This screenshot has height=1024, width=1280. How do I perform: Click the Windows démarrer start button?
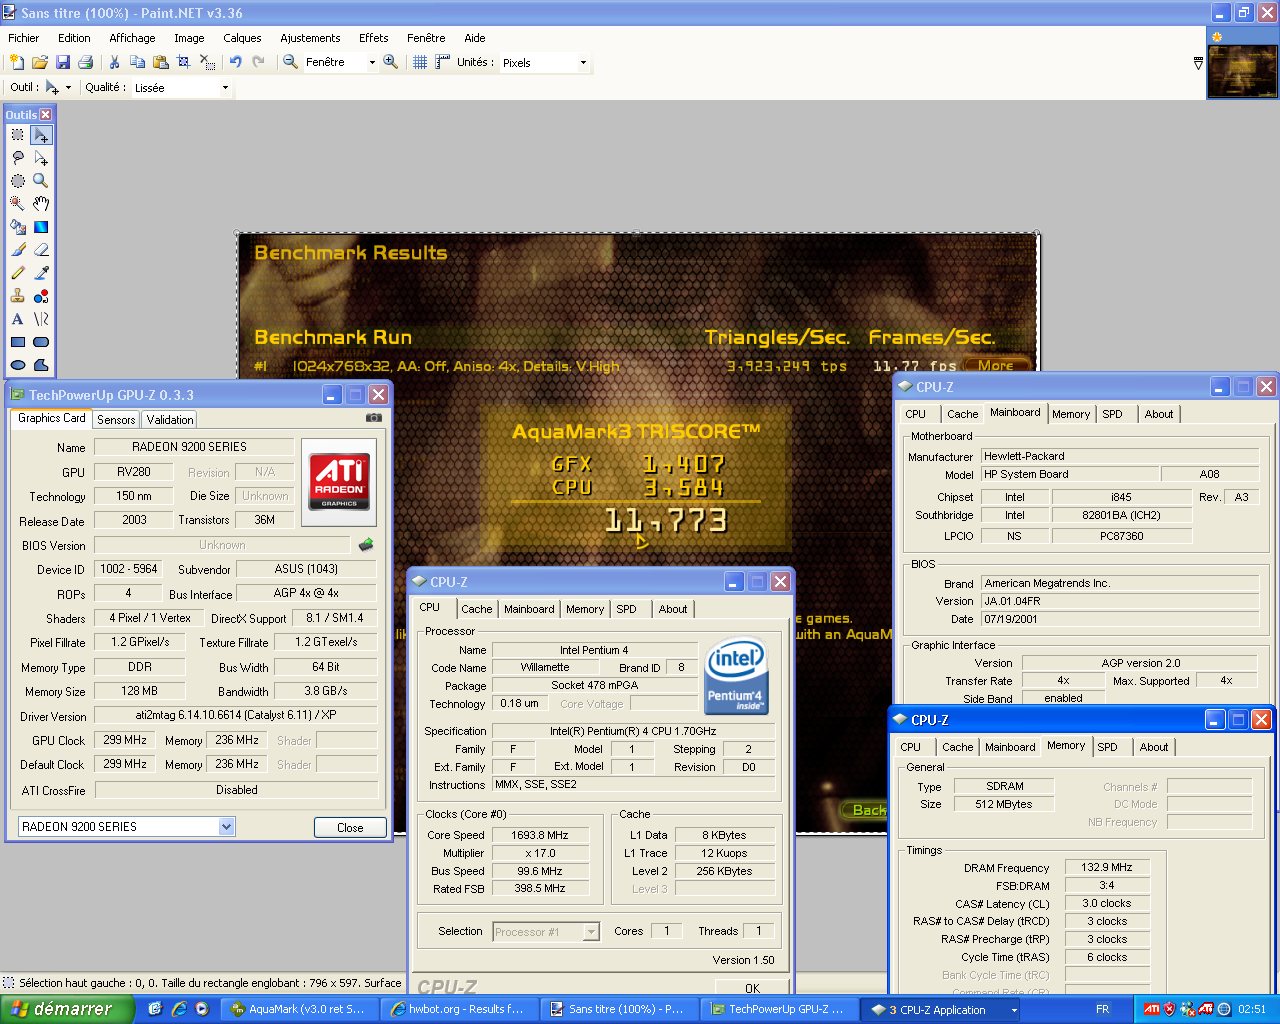[67, 1009]
